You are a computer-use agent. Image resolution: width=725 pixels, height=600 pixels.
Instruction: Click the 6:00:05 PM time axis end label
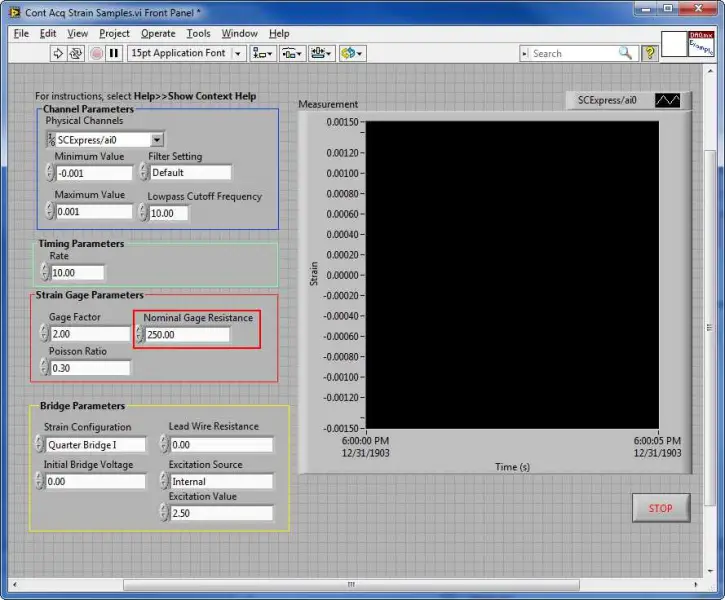(x=657, y=441)
